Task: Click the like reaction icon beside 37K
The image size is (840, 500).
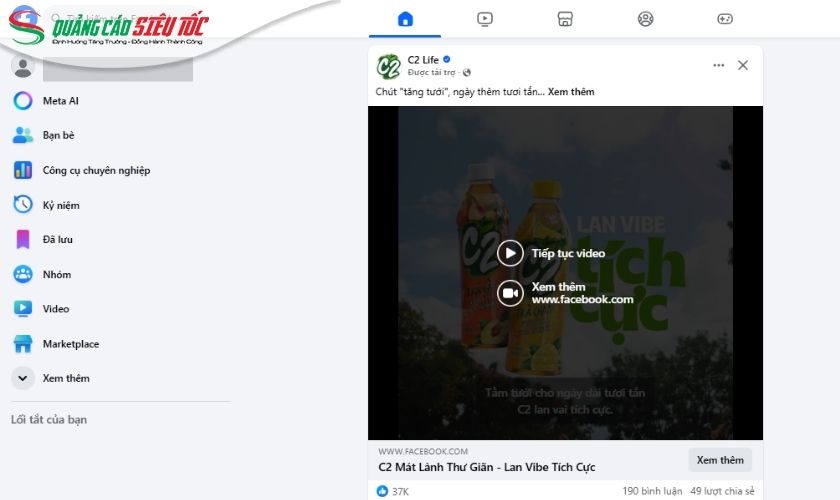Action: point(382,491)
